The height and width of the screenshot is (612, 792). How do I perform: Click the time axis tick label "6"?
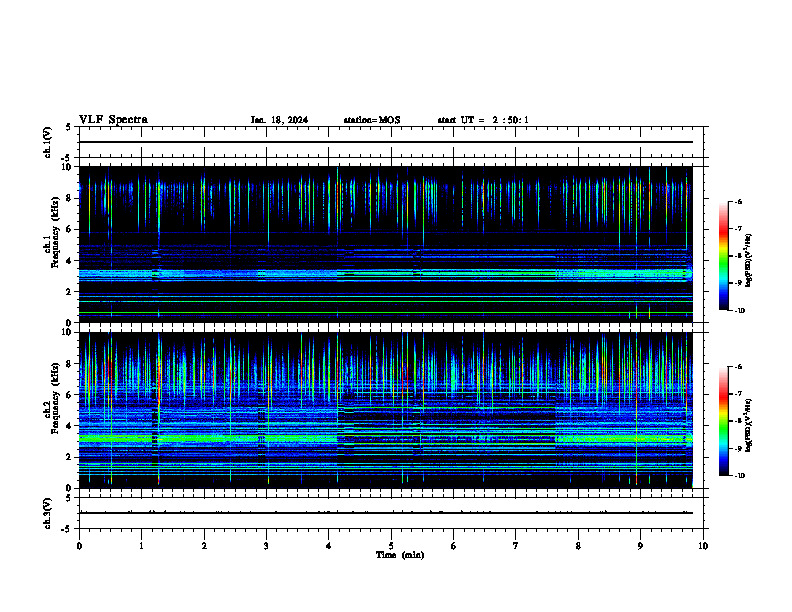pyautogui.click(x=454, y=546)
